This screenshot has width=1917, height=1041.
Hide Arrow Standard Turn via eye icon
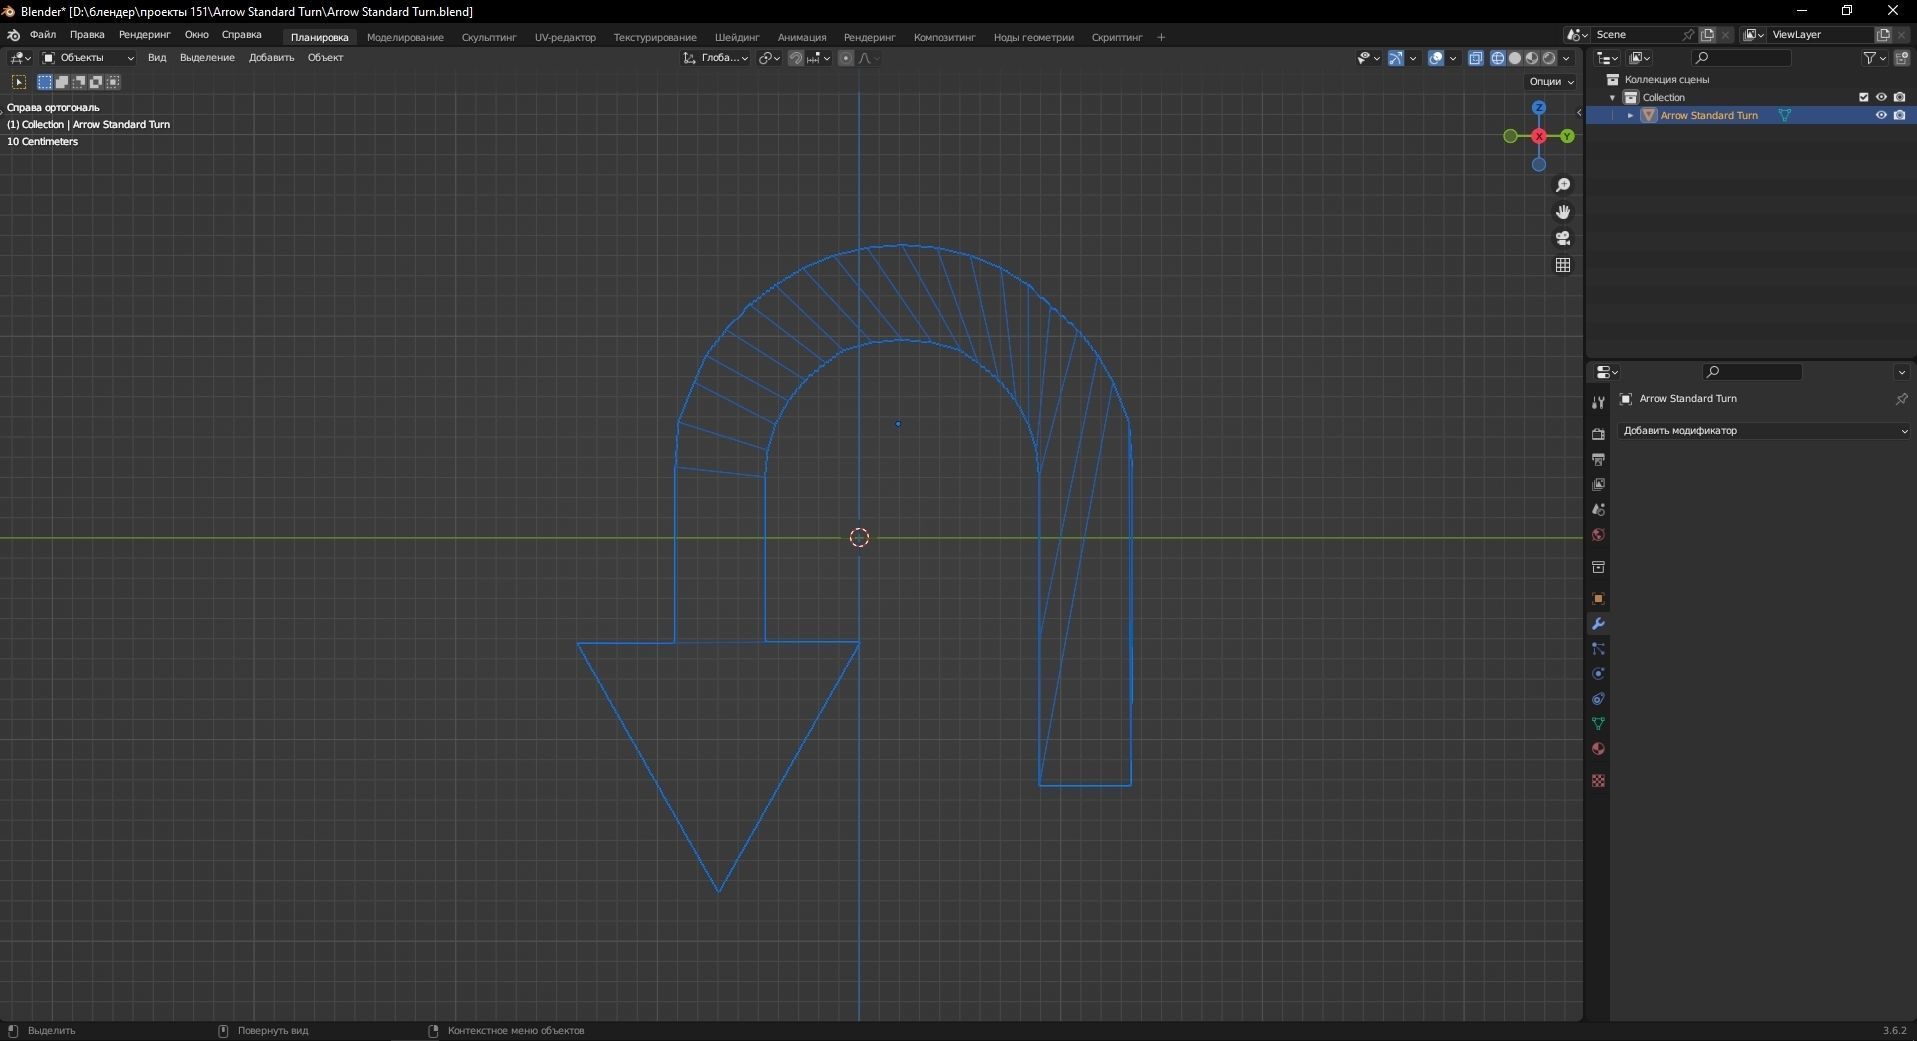click(x=1881, y=115)
